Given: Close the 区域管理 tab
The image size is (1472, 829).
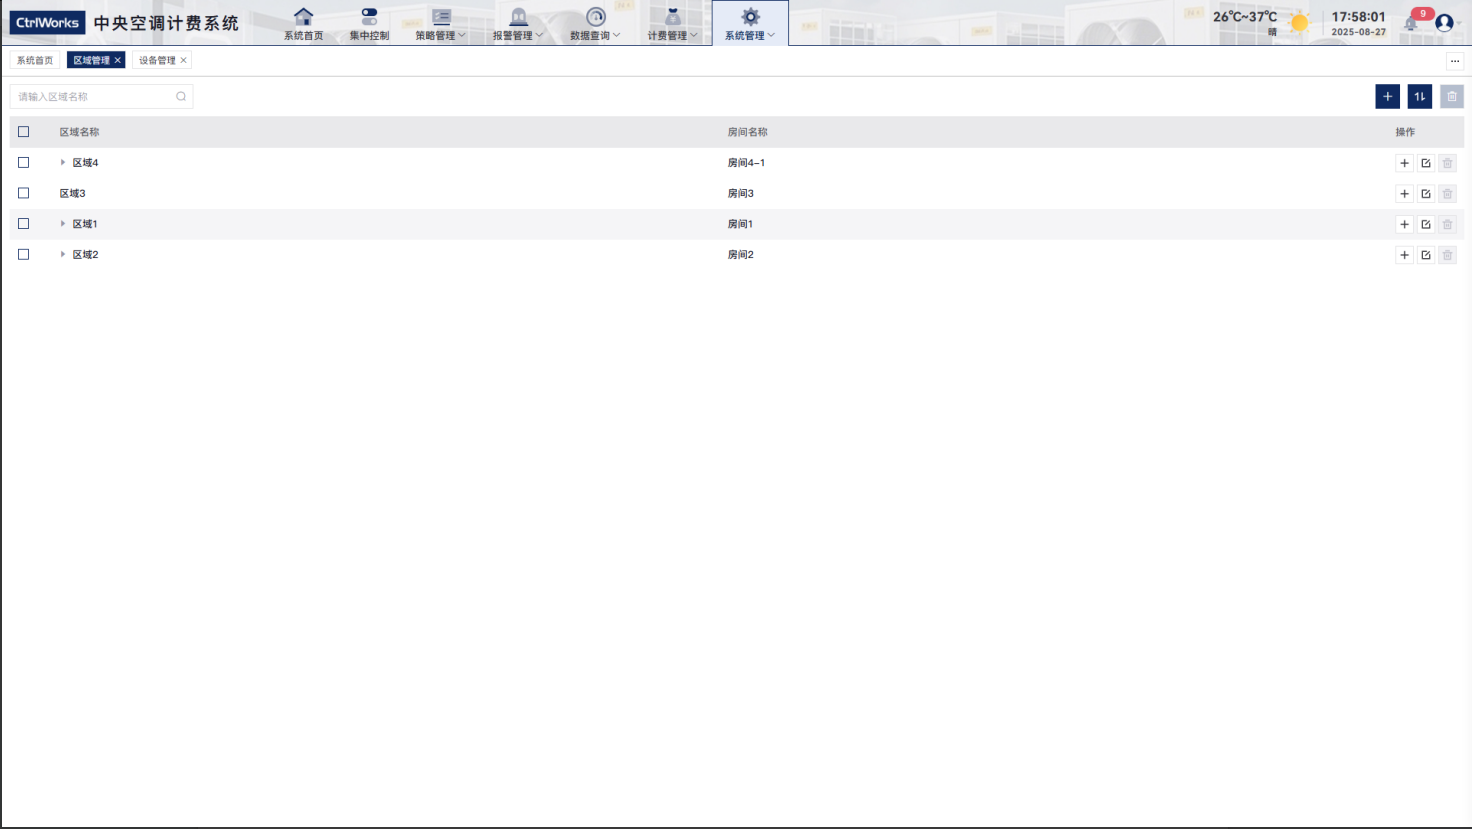Looking at the screenshot, I should (118, 61).
